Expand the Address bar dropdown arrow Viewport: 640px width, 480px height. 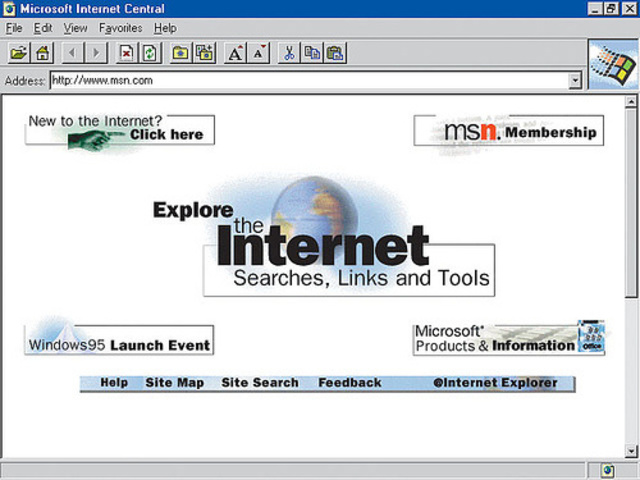575,80
